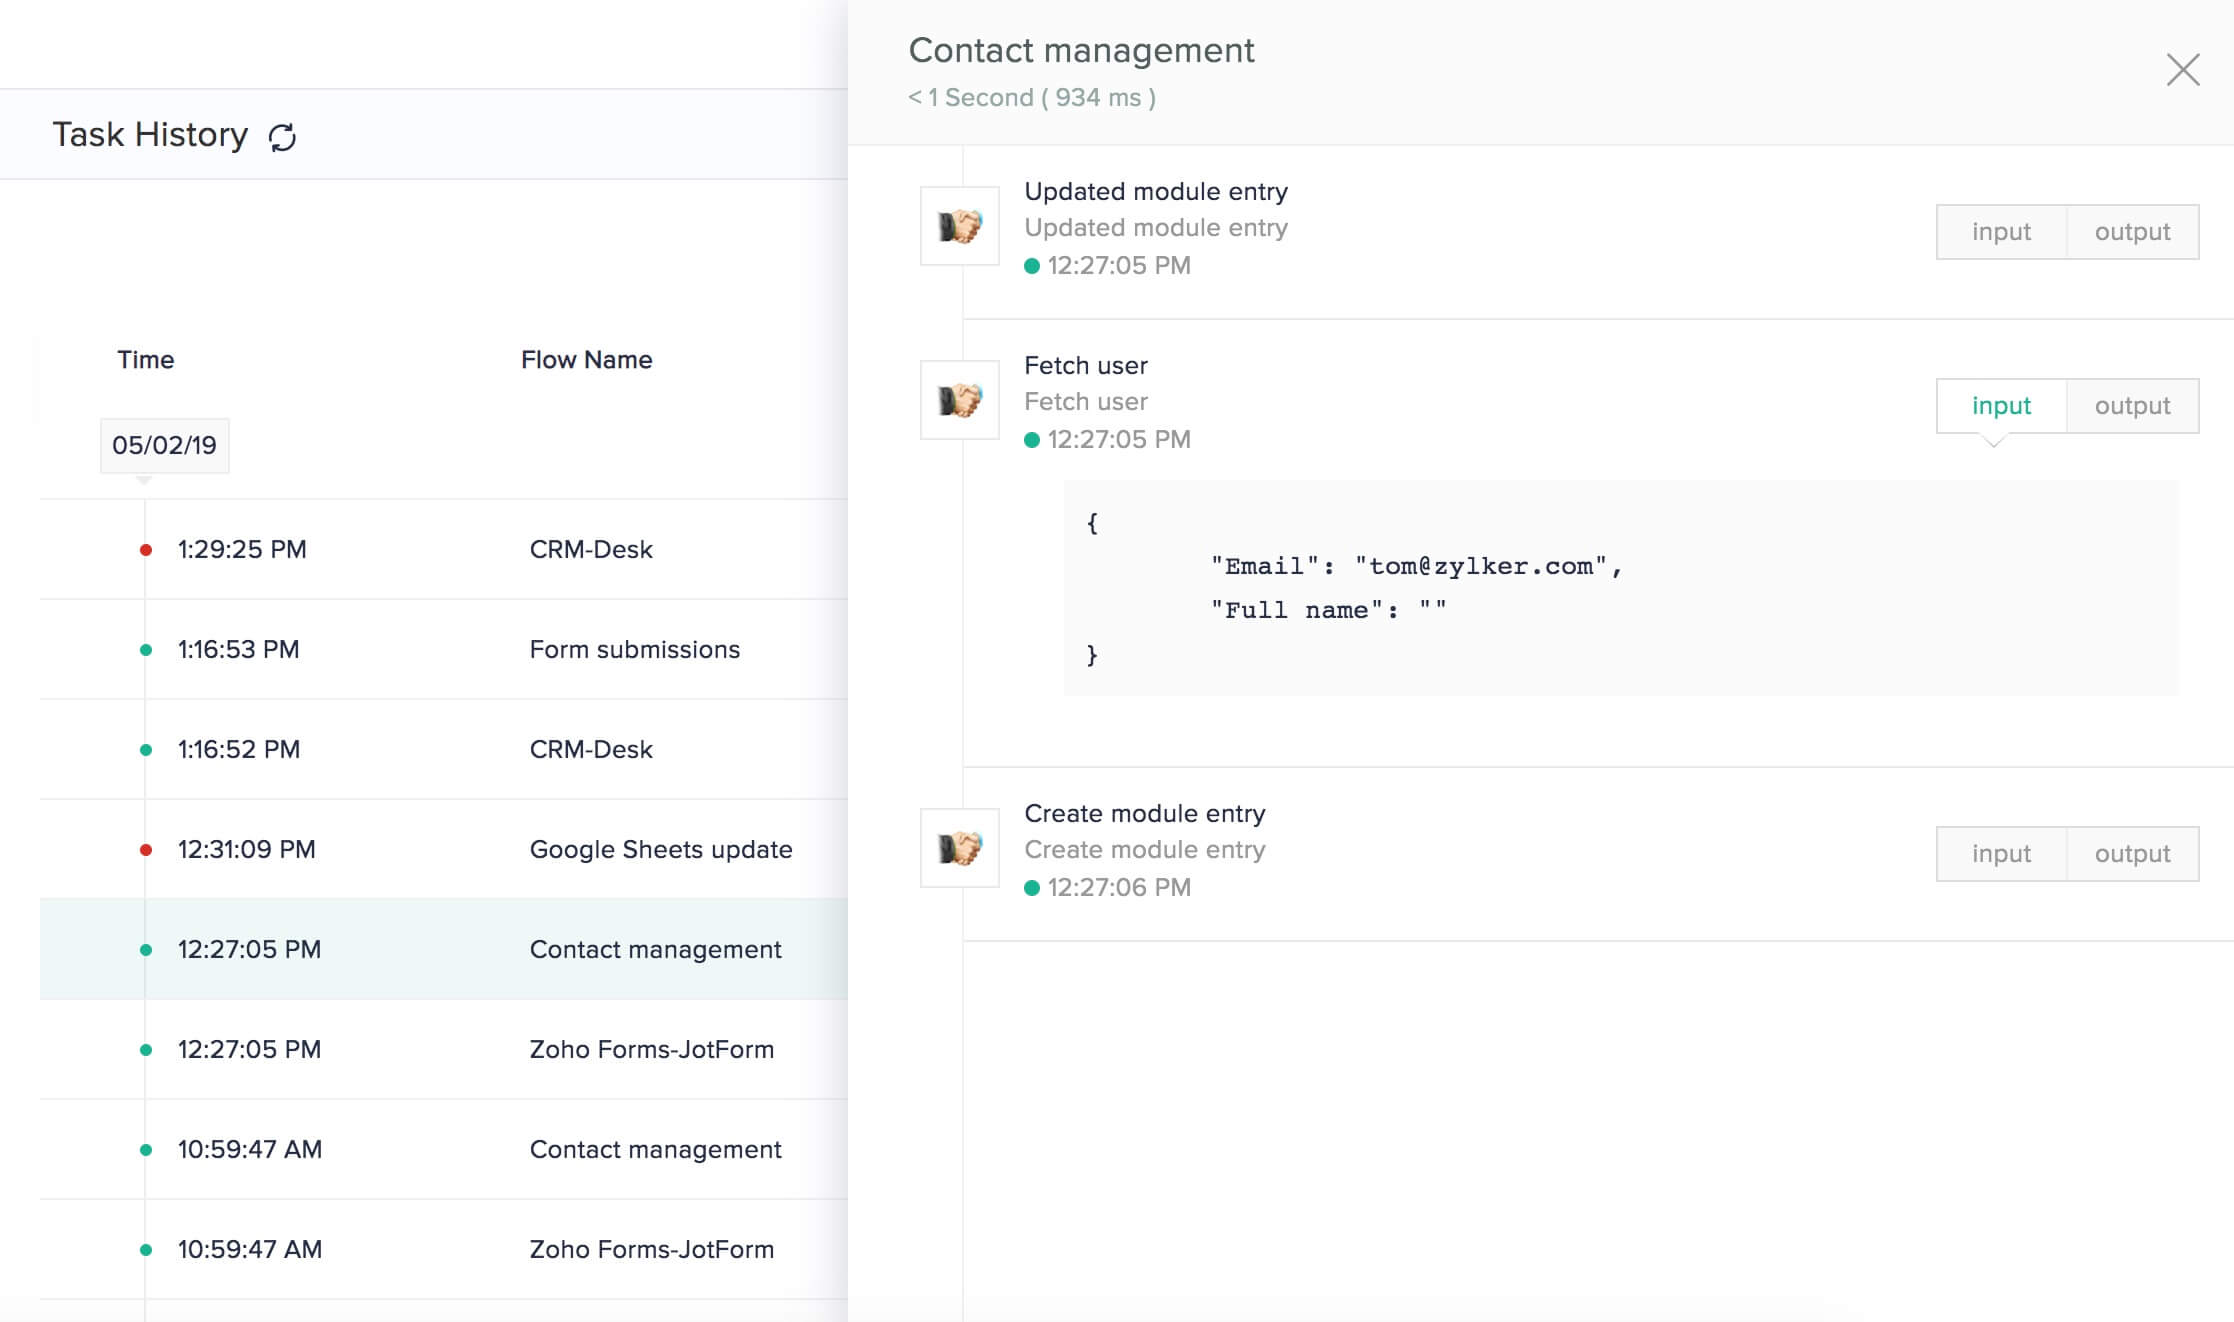Click the handshake icon for Updated module entry

tap(957, 225)
